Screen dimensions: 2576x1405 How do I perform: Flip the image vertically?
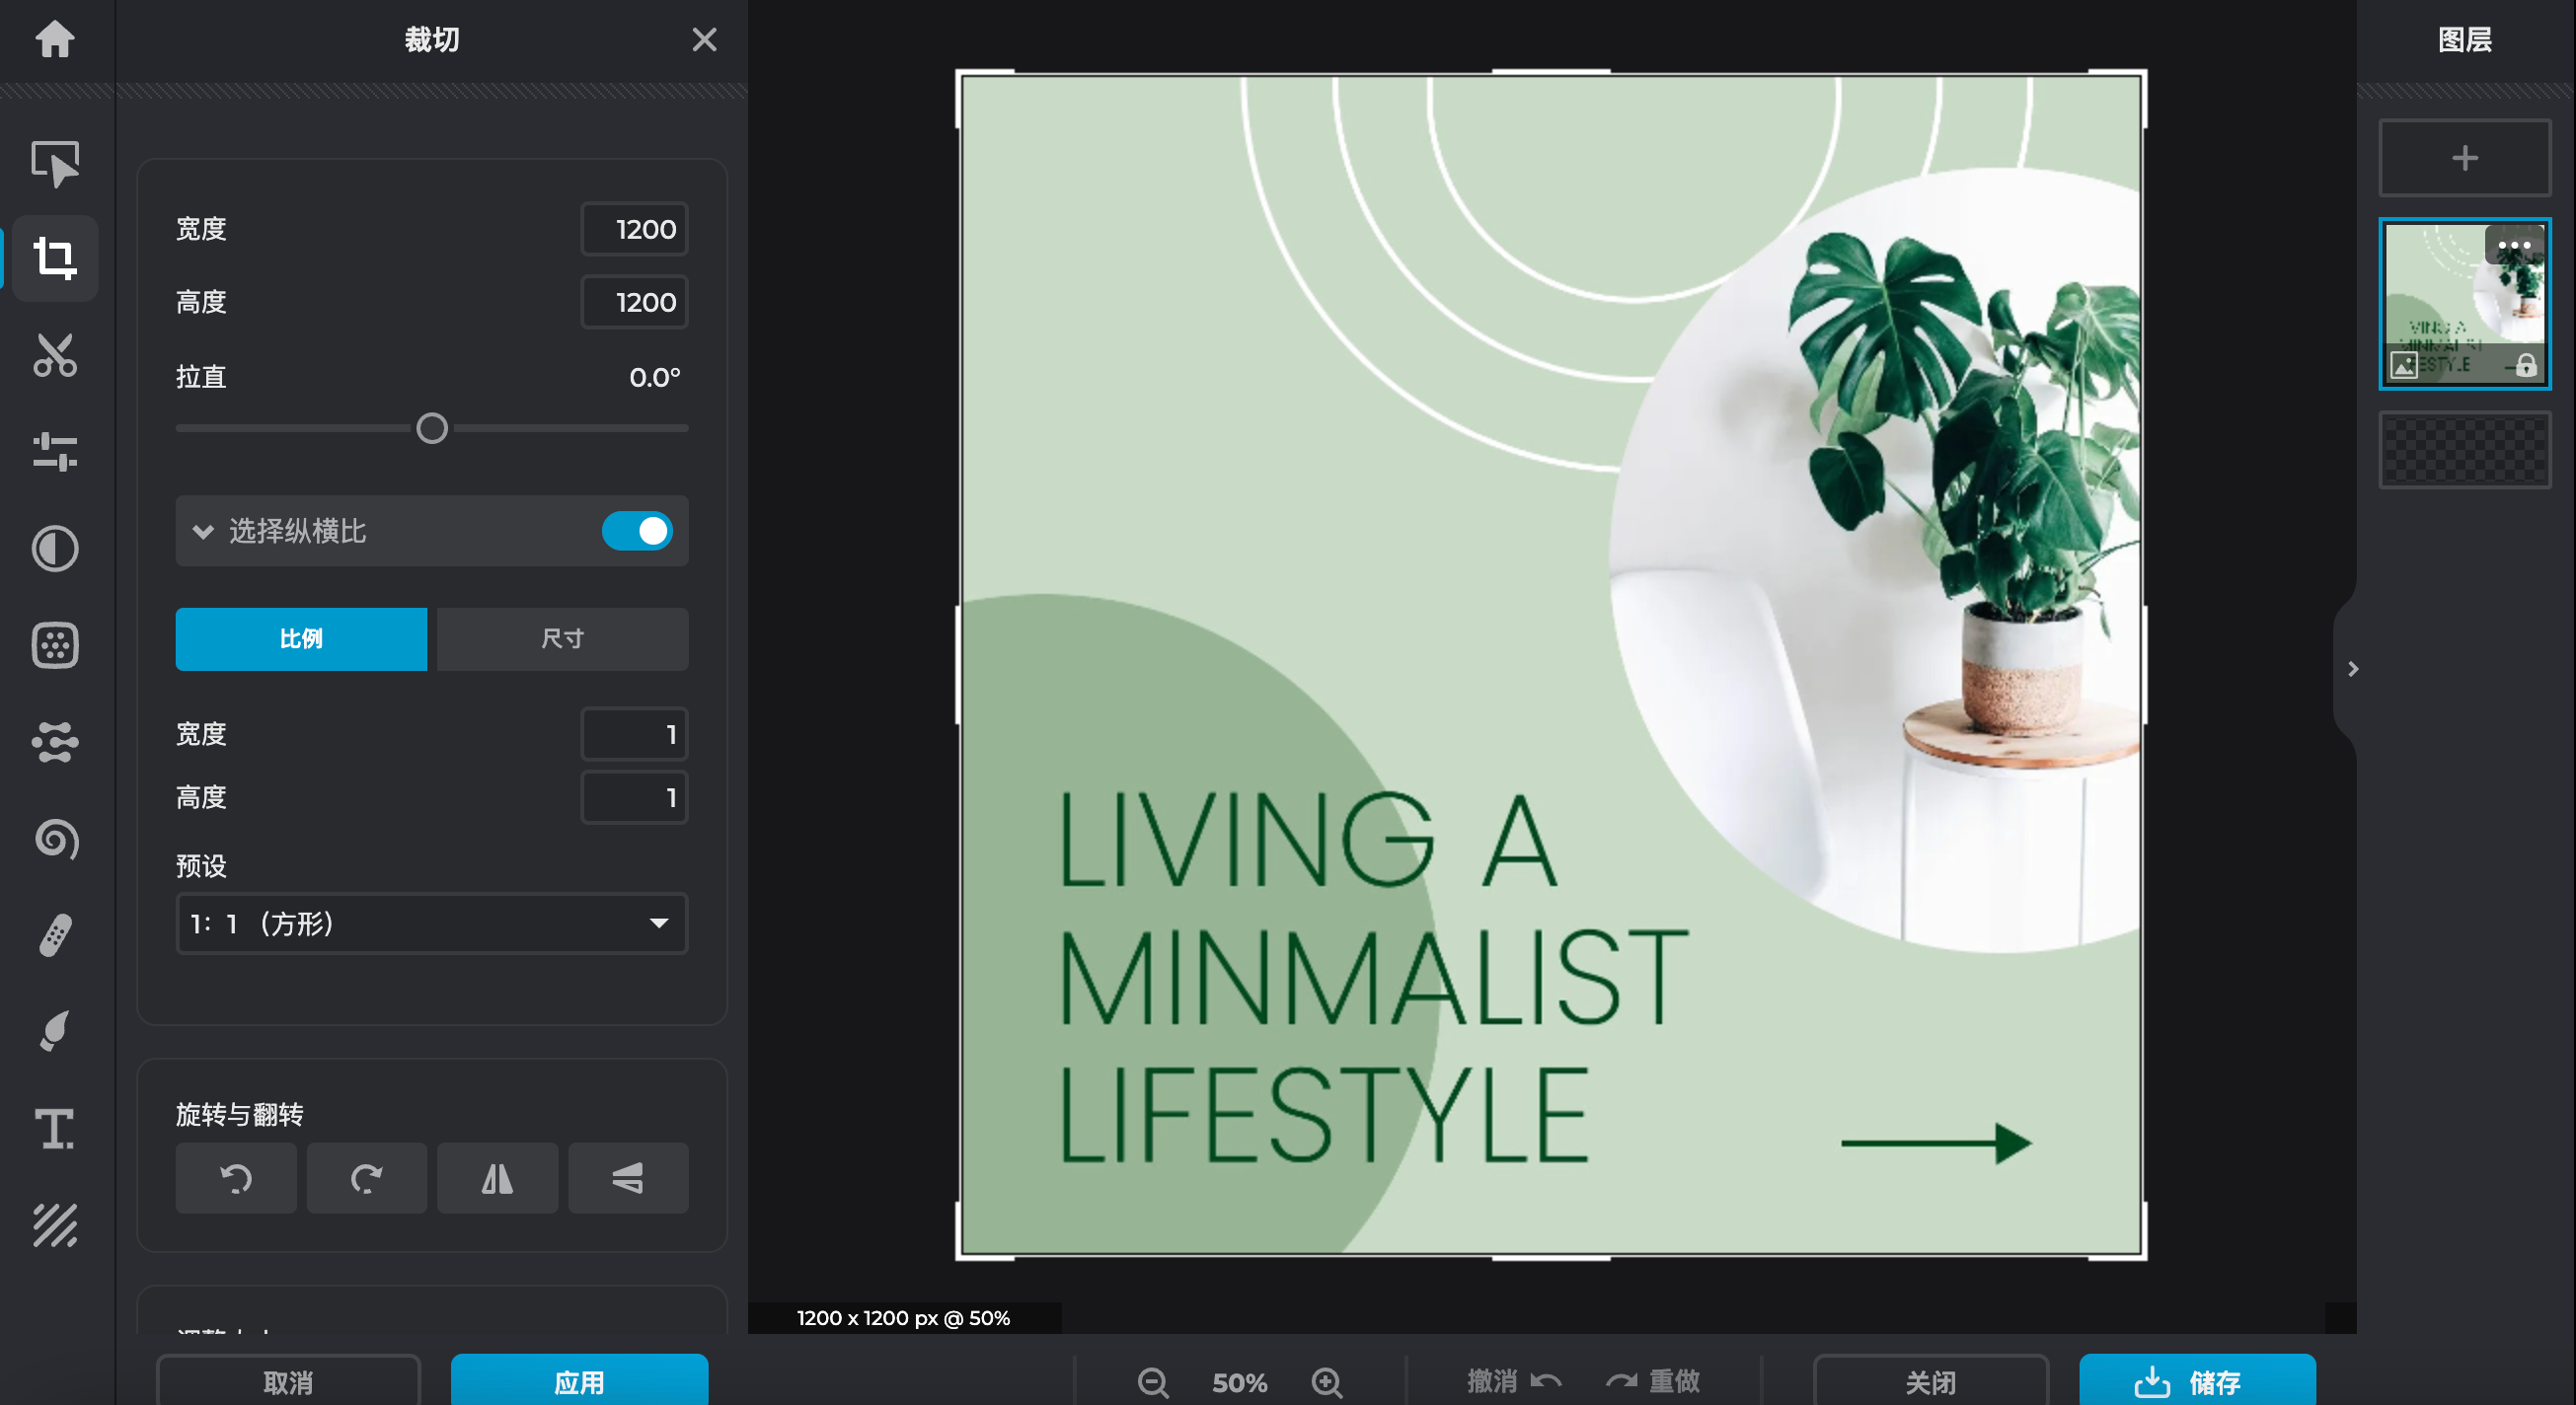coord(628,1178)
